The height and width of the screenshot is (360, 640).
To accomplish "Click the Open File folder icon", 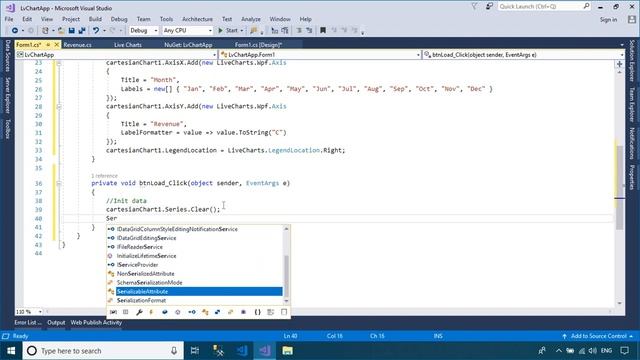I will pyautogui.click(x=61, y=31).
